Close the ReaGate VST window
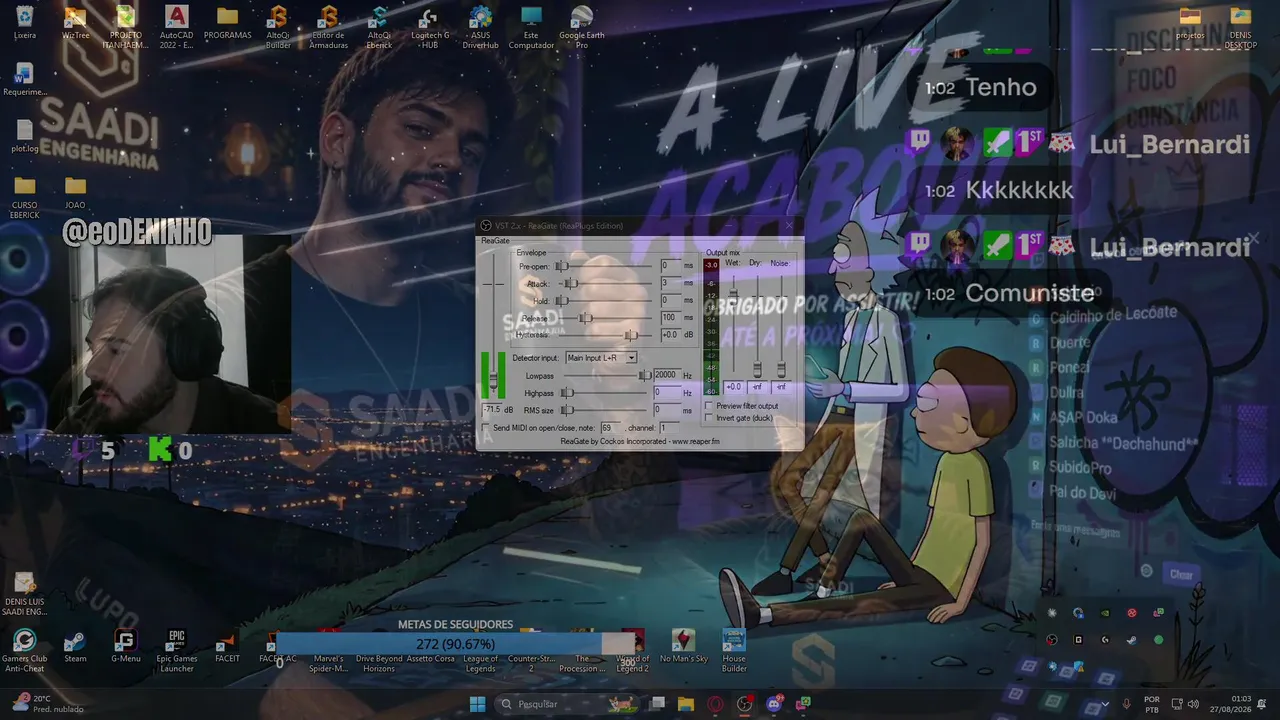 click(x=790, y=226)
